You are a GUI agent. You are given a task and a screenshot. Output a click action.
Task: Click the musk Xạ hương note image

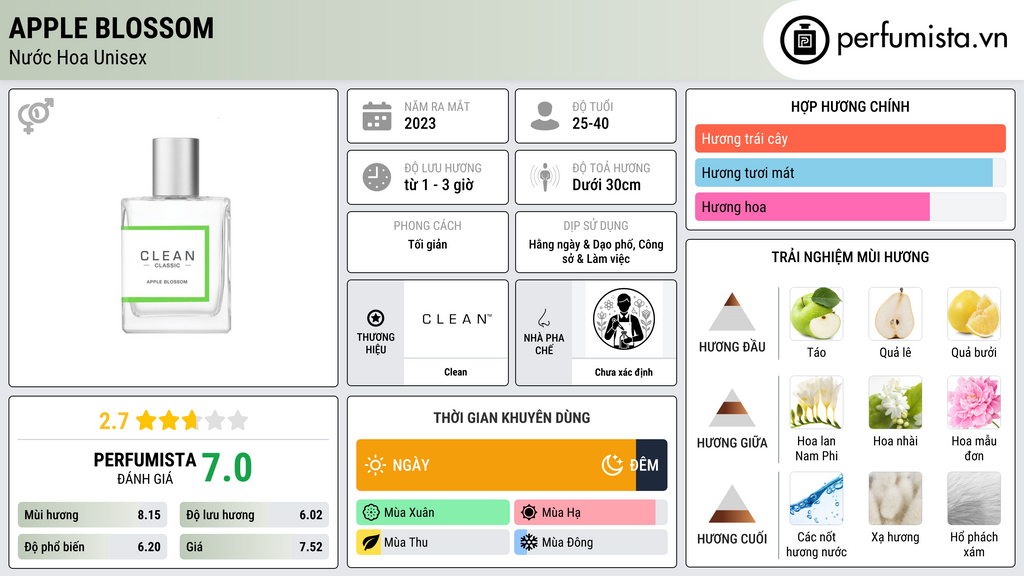click(x=895, y=499)
